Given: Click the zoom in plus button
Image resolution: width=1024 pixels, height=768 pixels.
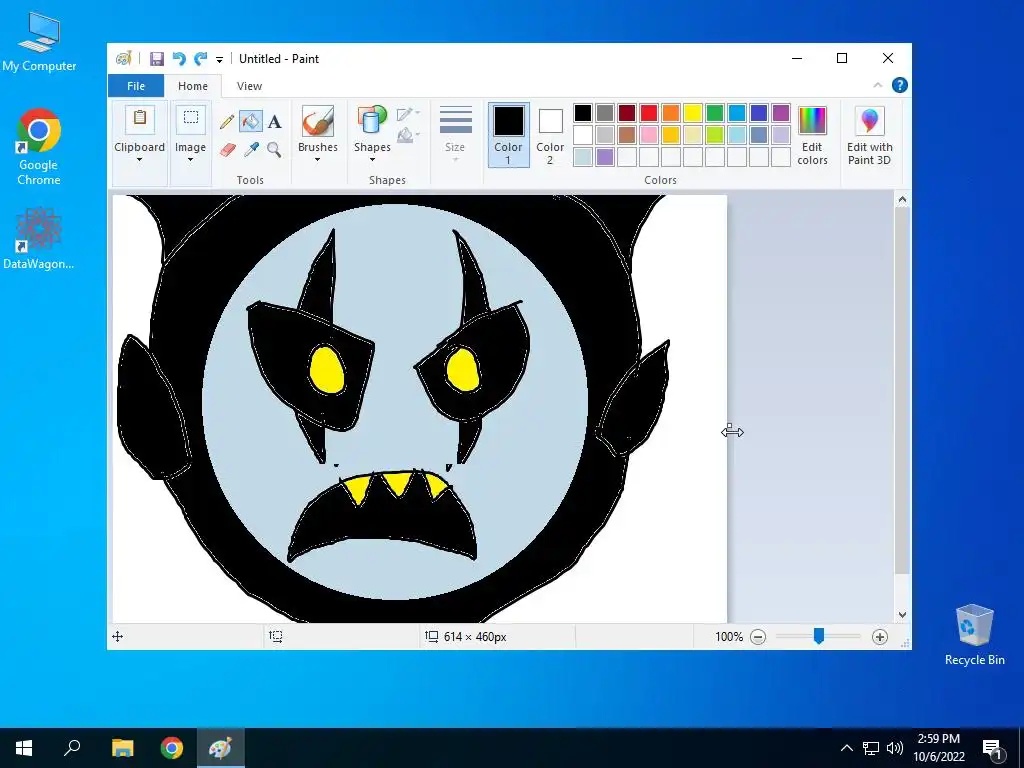Looking at the screenshot, I should pos(880,637).
